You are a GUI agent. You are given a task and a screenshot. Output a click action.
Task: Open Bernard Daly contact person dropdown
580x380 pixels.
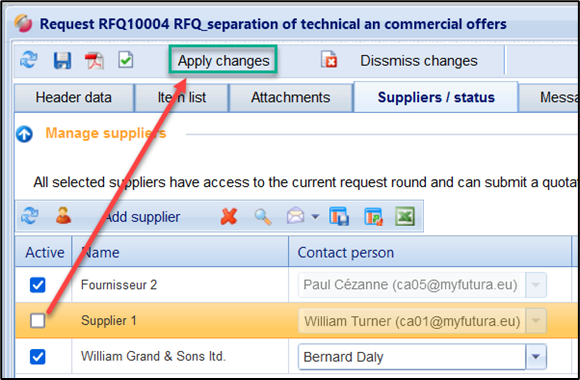click(536, 357)
